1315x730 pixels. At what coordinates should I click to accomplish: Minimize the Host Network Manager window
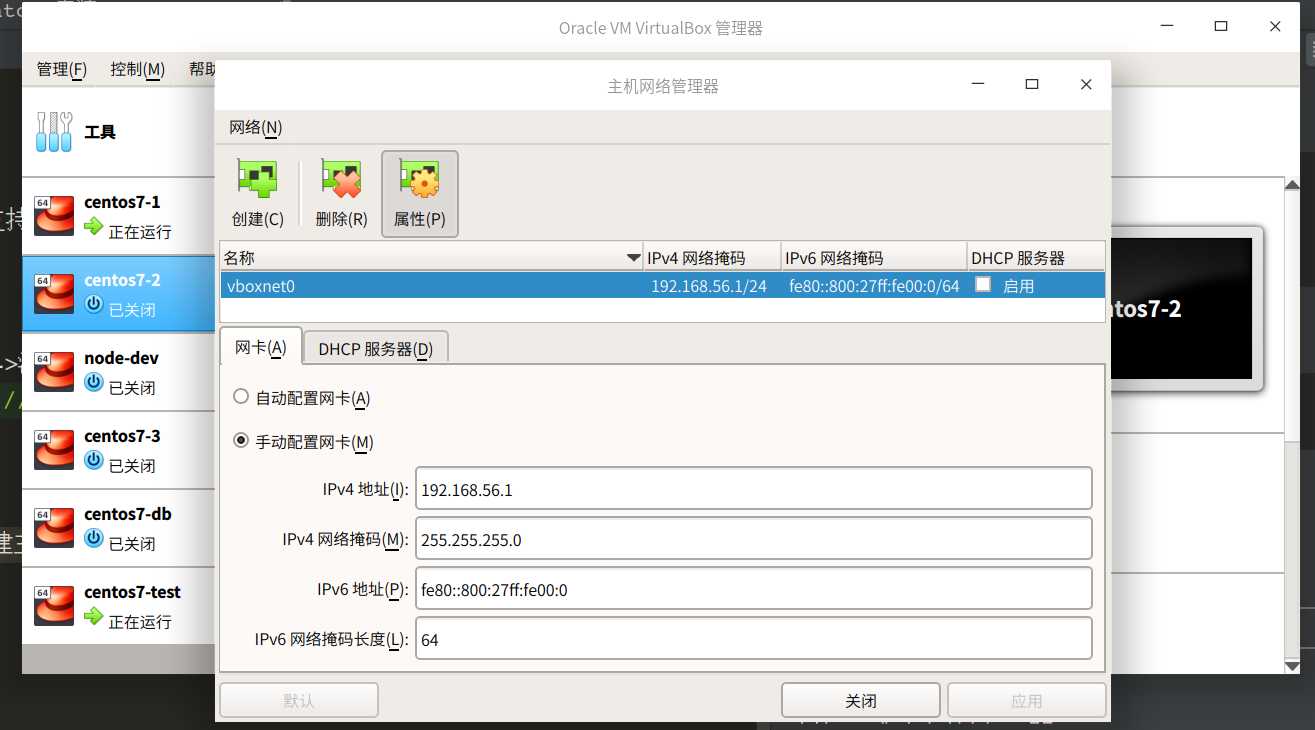point(977,85)
